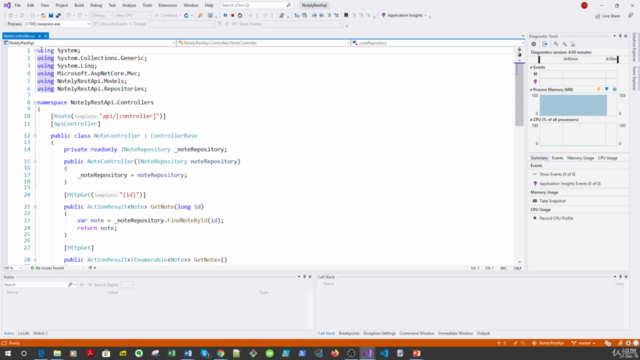
Task: Open the Solution Explorer side tab
Action: tap(634, 47)
